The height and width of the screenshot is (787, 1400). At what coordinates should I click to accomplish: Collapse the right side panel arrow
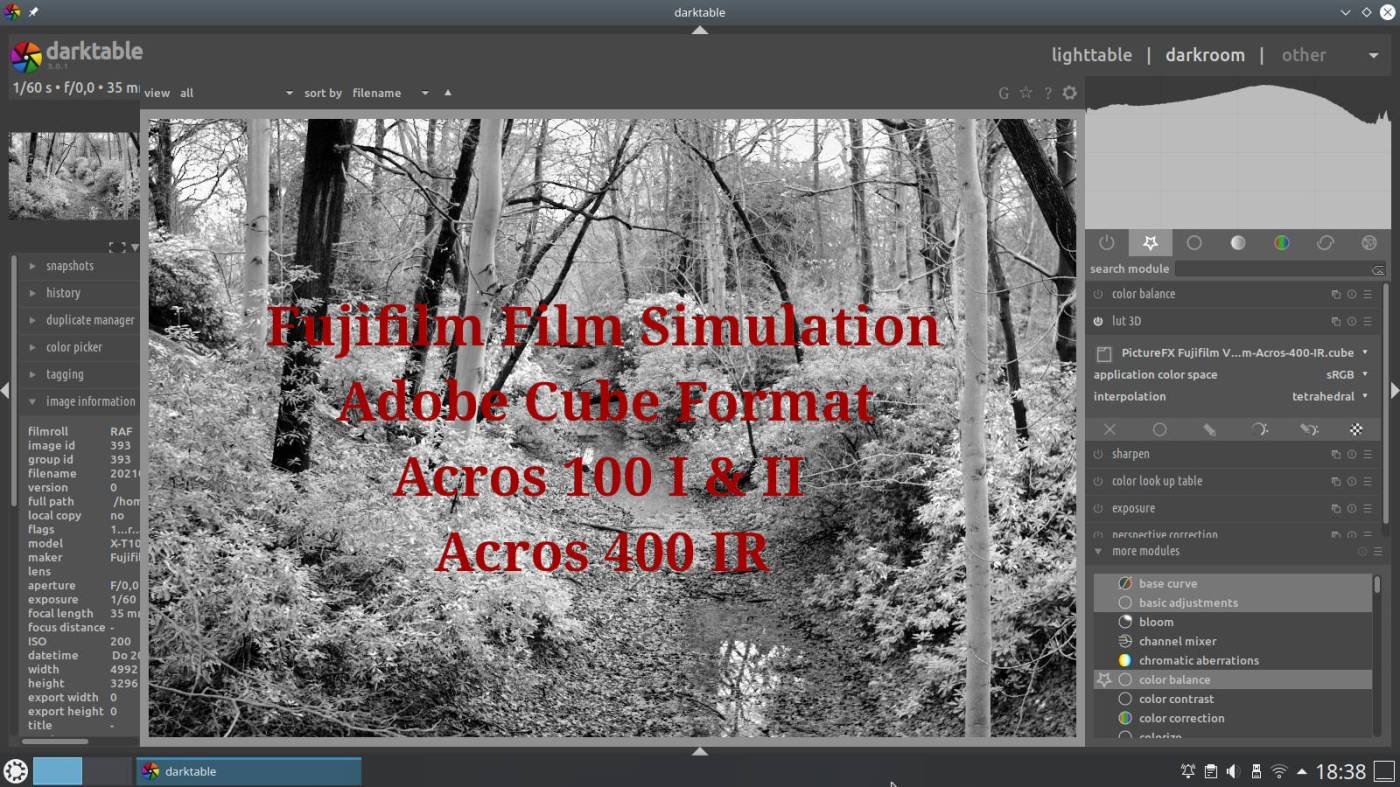(x=1395, y=391)
